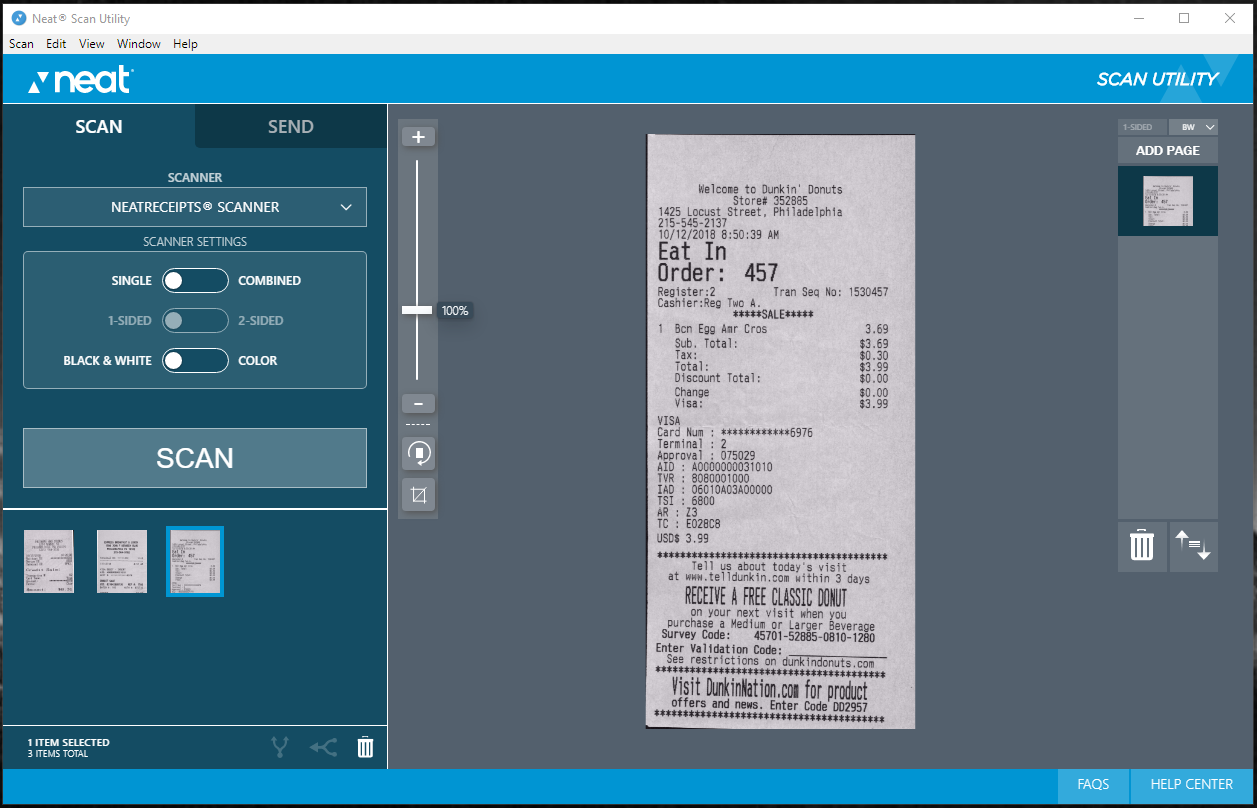Reorder pages with the sort arrows icon
The image size is (1257, 808).
[x=1193, y=546]
